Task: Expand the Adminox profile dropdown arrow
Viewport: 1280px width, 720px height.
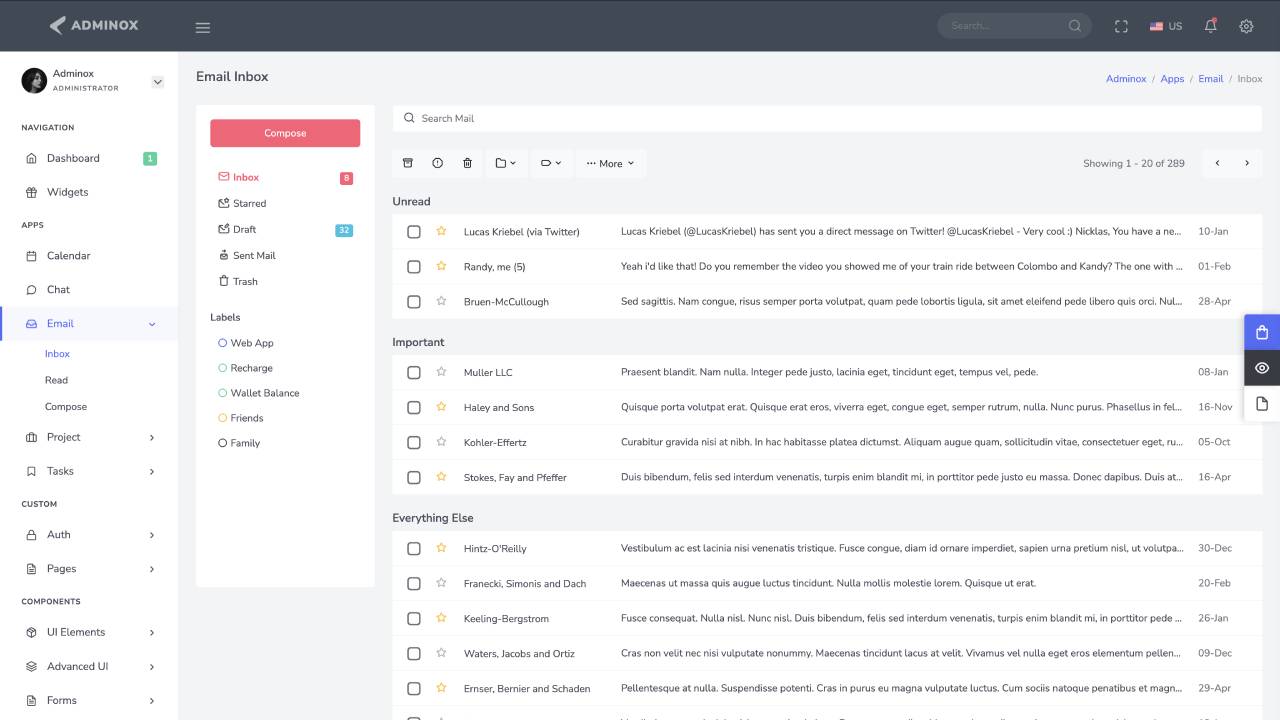Action: point(157,82)
